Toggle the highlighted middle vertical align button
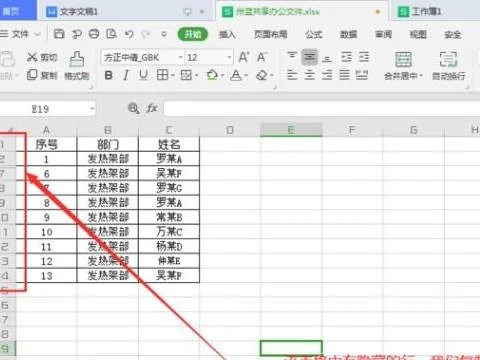480x360 pixels. click(x=310, y=57)
